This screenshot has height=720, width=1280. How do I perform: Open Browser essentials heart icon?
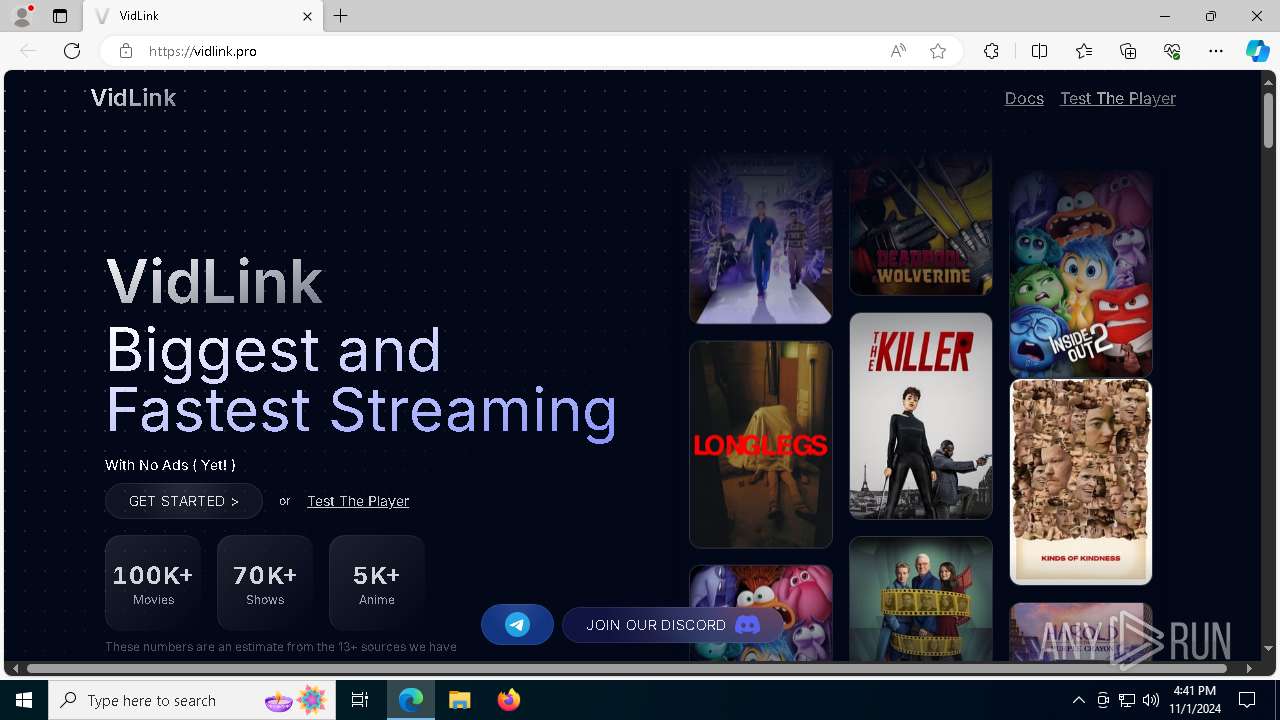click(1172, 51)
